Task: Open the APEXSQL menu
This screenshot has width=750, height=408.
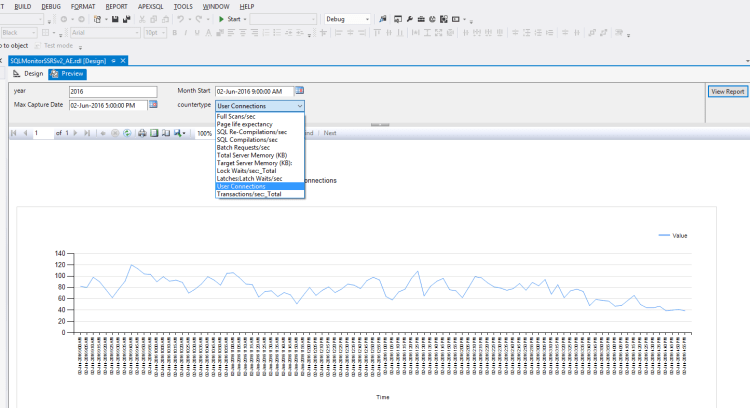Action: 152,6
